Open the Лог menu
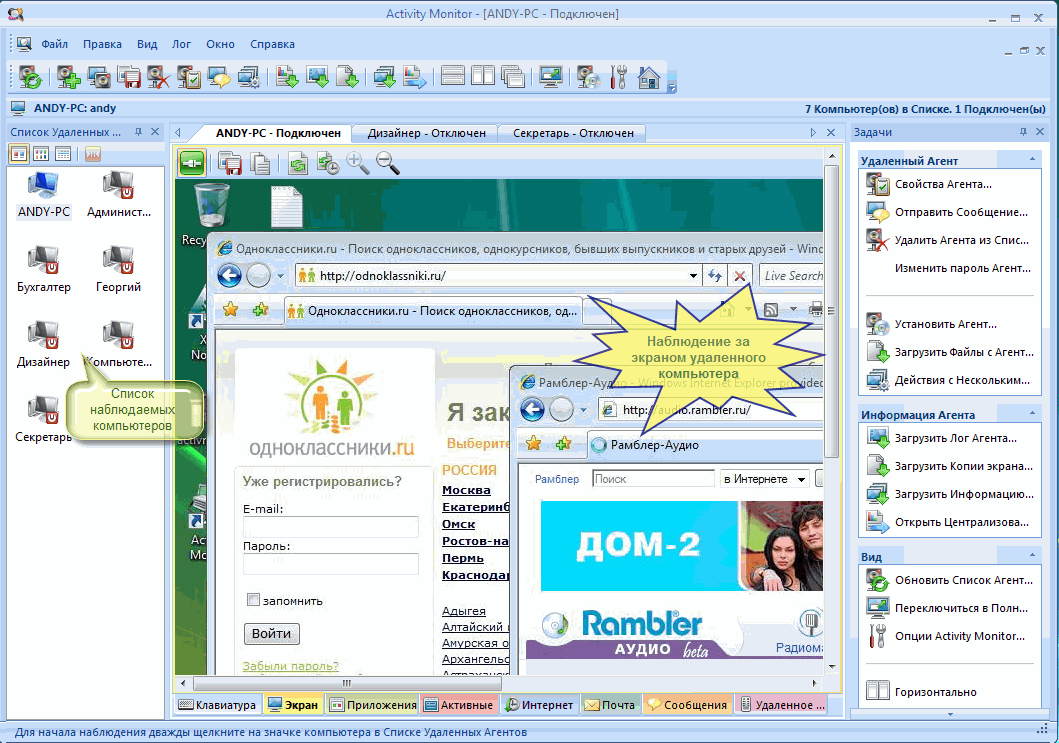Image resolution: width=1059 pixels, height=743 pixels. (x=181, y=44)
